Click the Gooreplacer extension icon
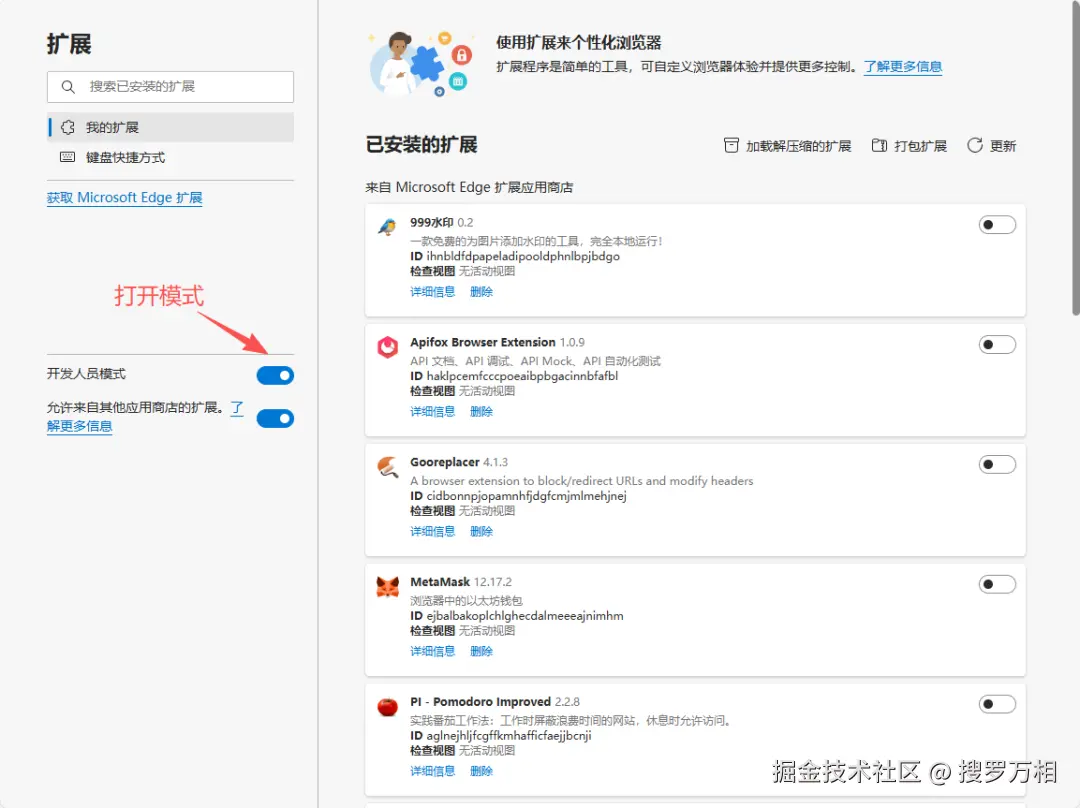 point(388,466)
